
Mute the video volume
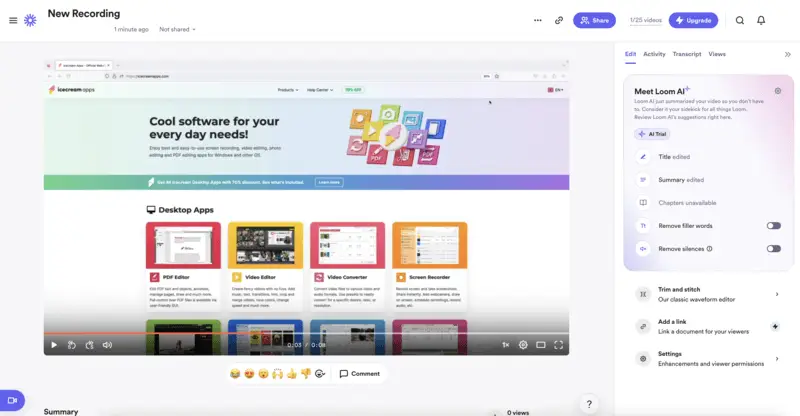pyautogui.click(x=107, y=345)
